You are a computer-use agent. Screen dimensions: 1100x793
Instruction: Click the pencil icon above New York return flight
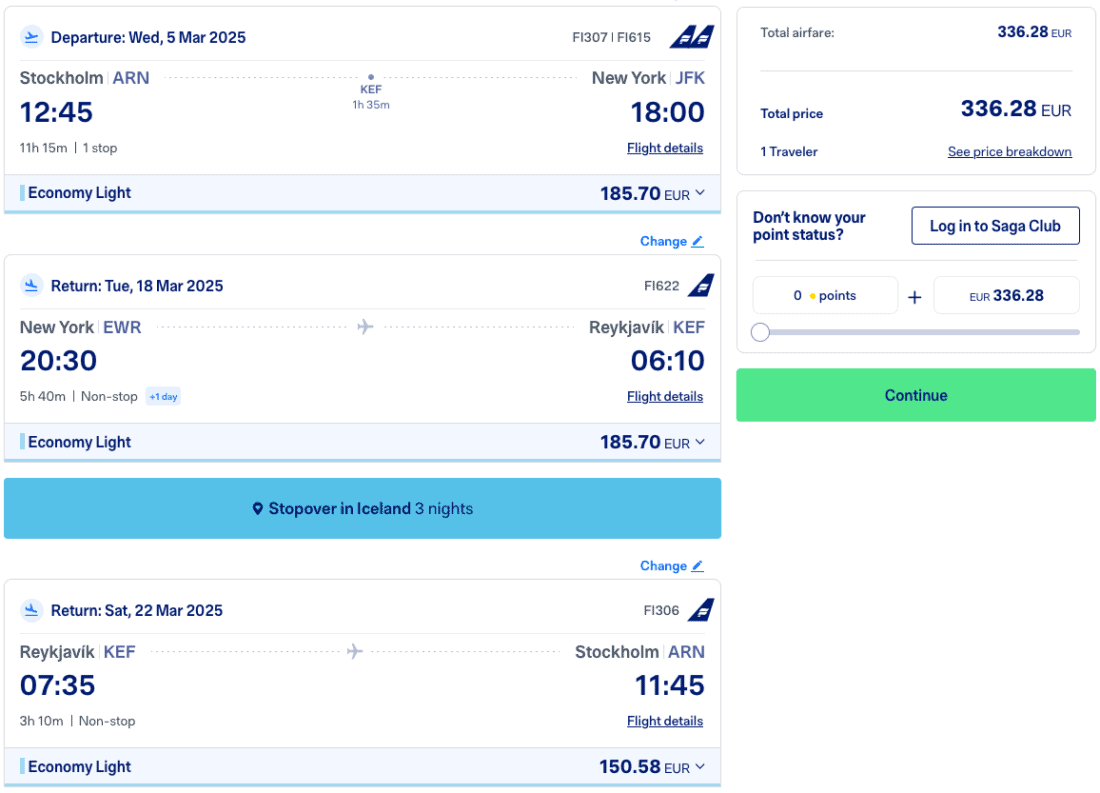tap(697, 241)
